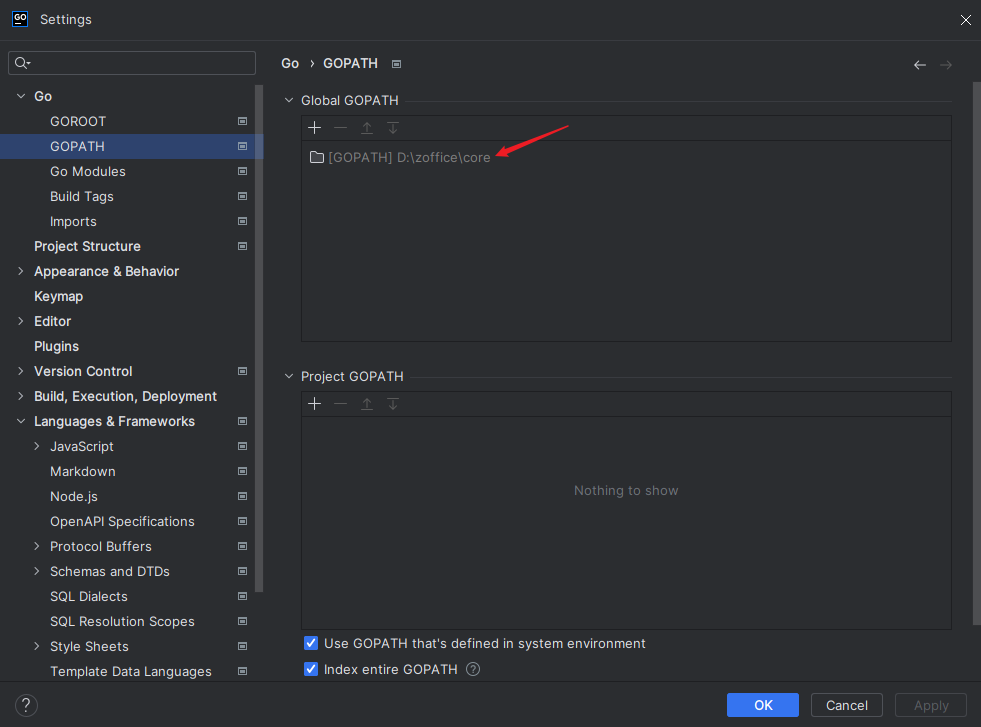This screenshot has height=727, width=981.
Task: Click the move down arrow in Global GOPATH
Action: coord(393,128)
